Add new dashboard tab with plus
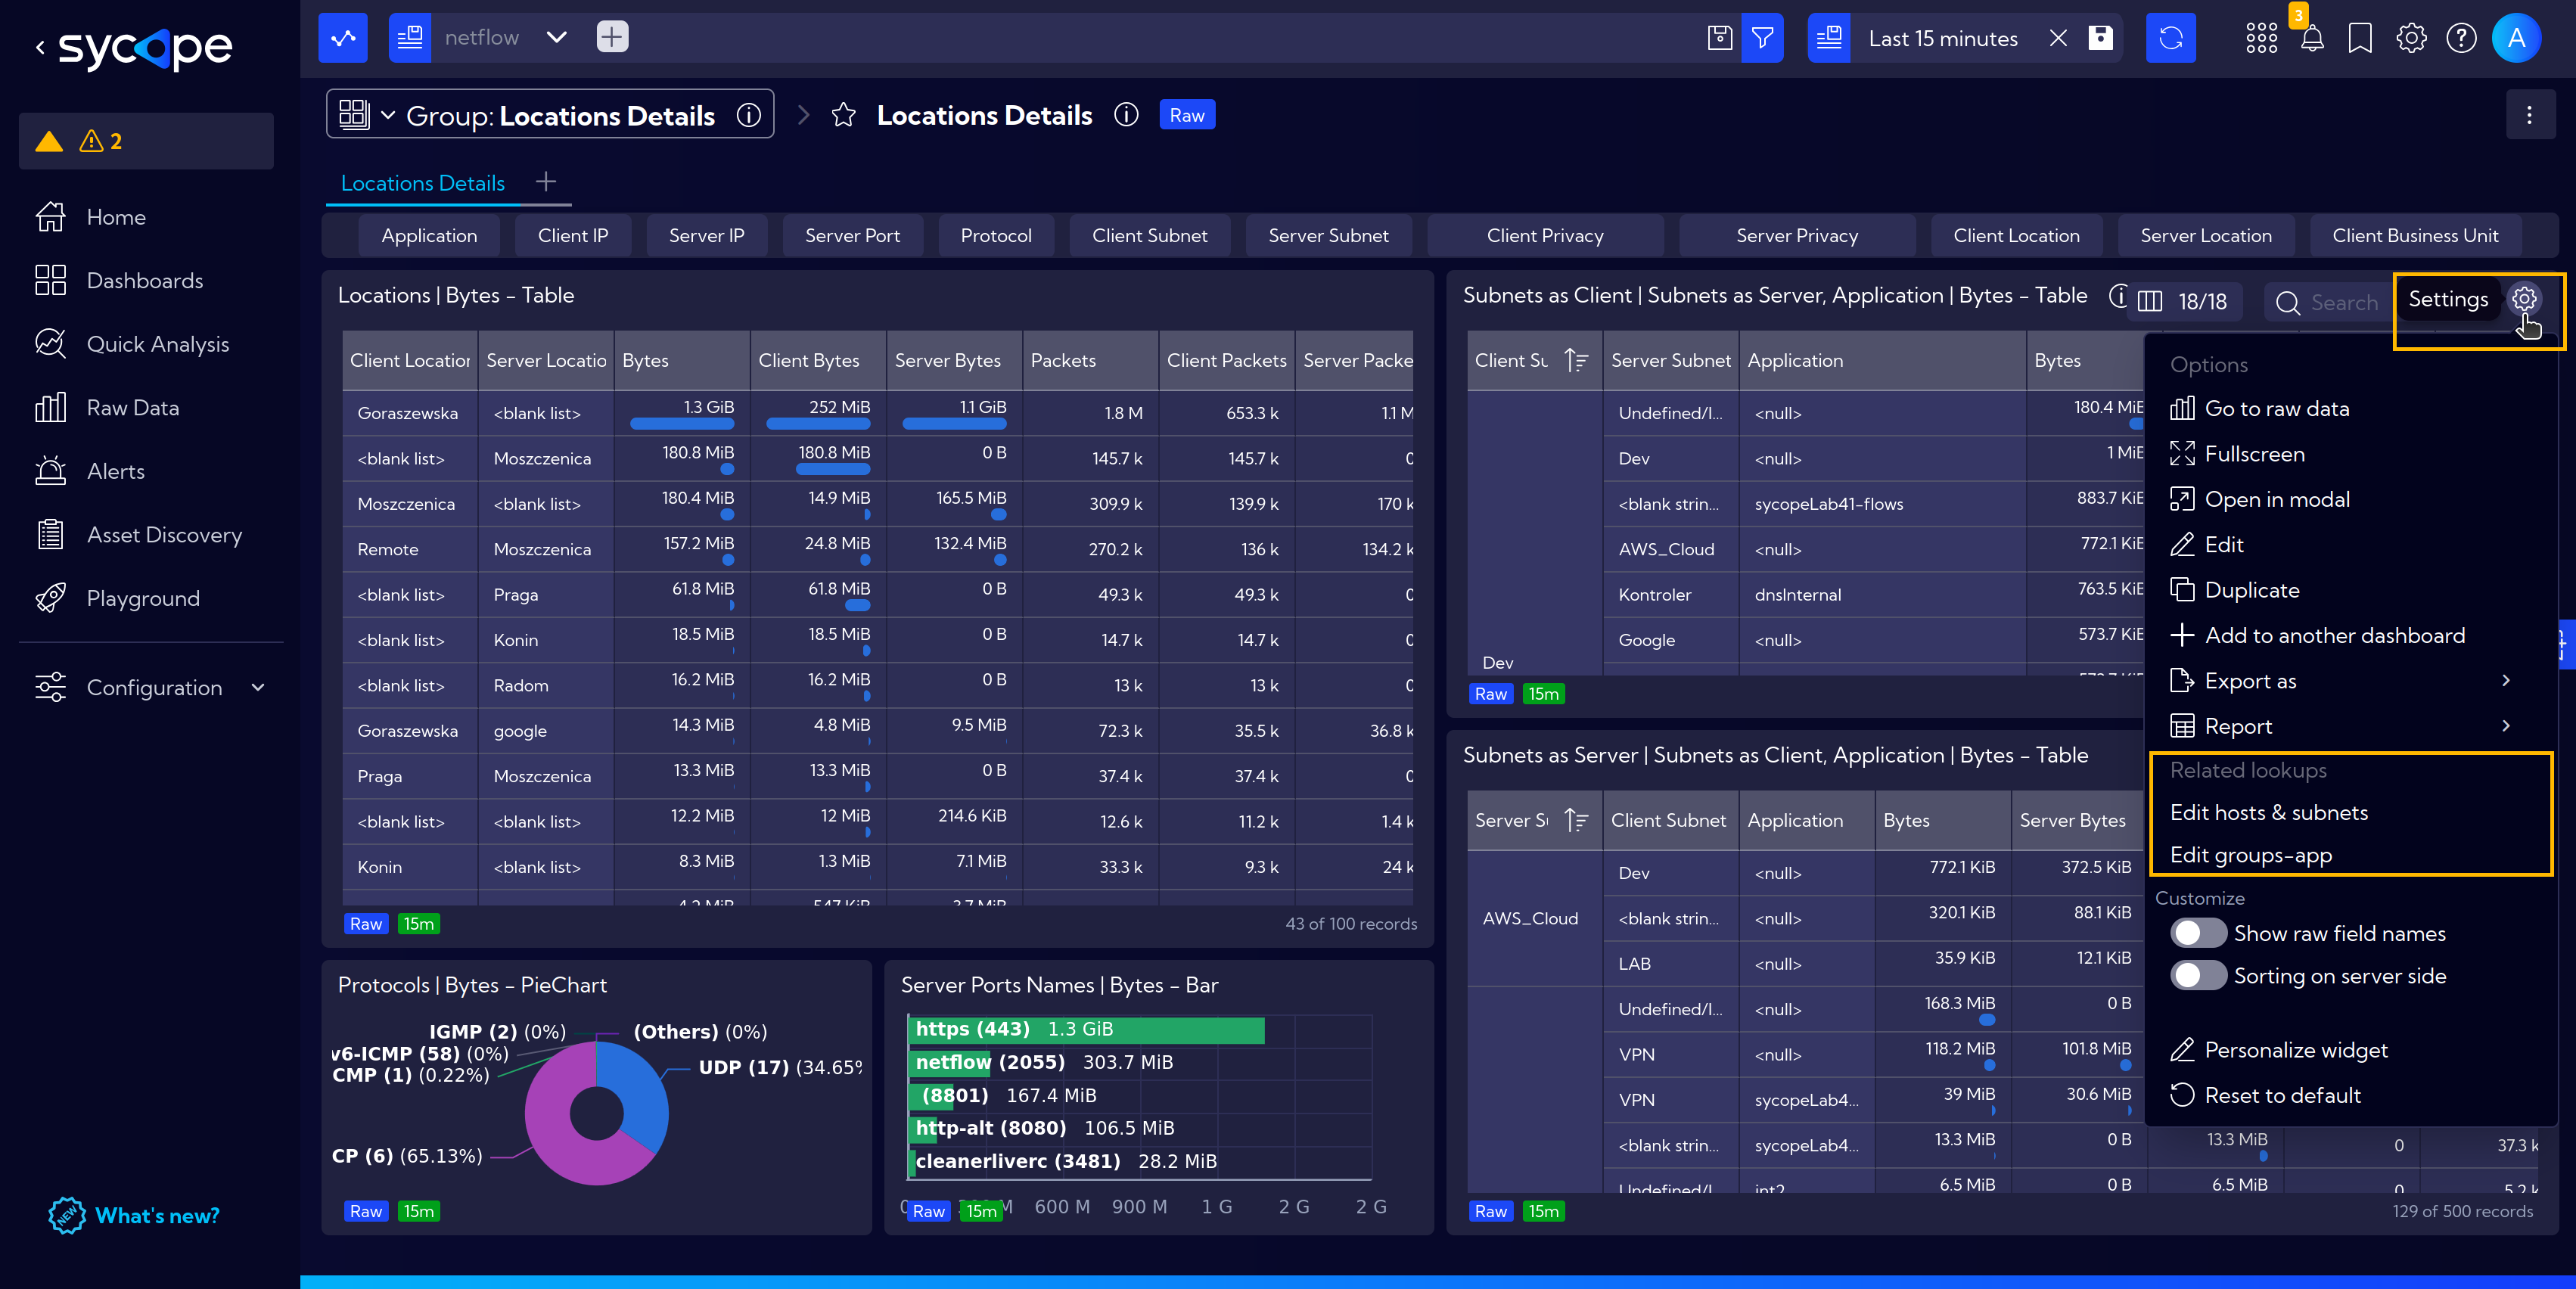The image size is (2576, 1289). tap(546, 181)
